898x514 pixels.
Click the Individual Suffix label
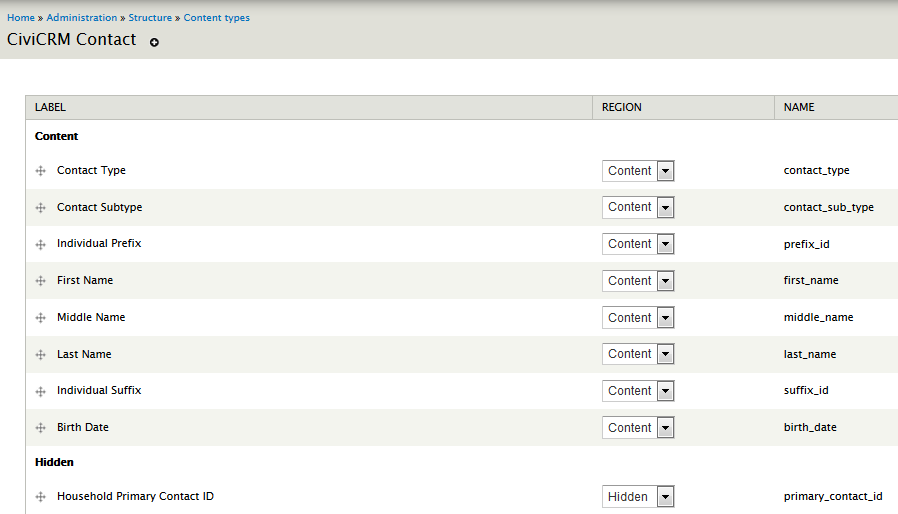99,390
